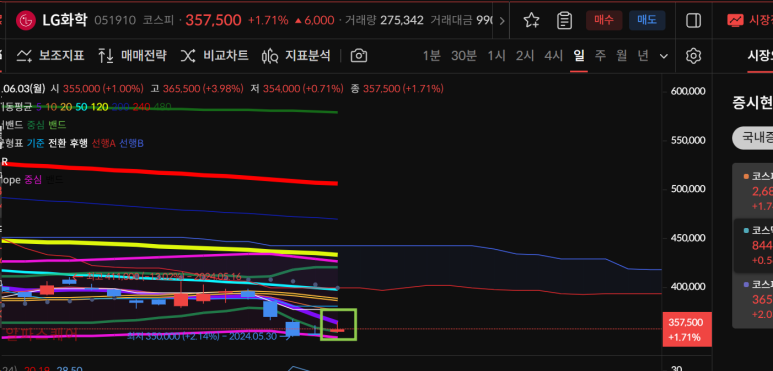Viewport: 773px width, 371px height.
Task: Toggle the Ichimoku 전환 line label
Action: pos(56,143)
